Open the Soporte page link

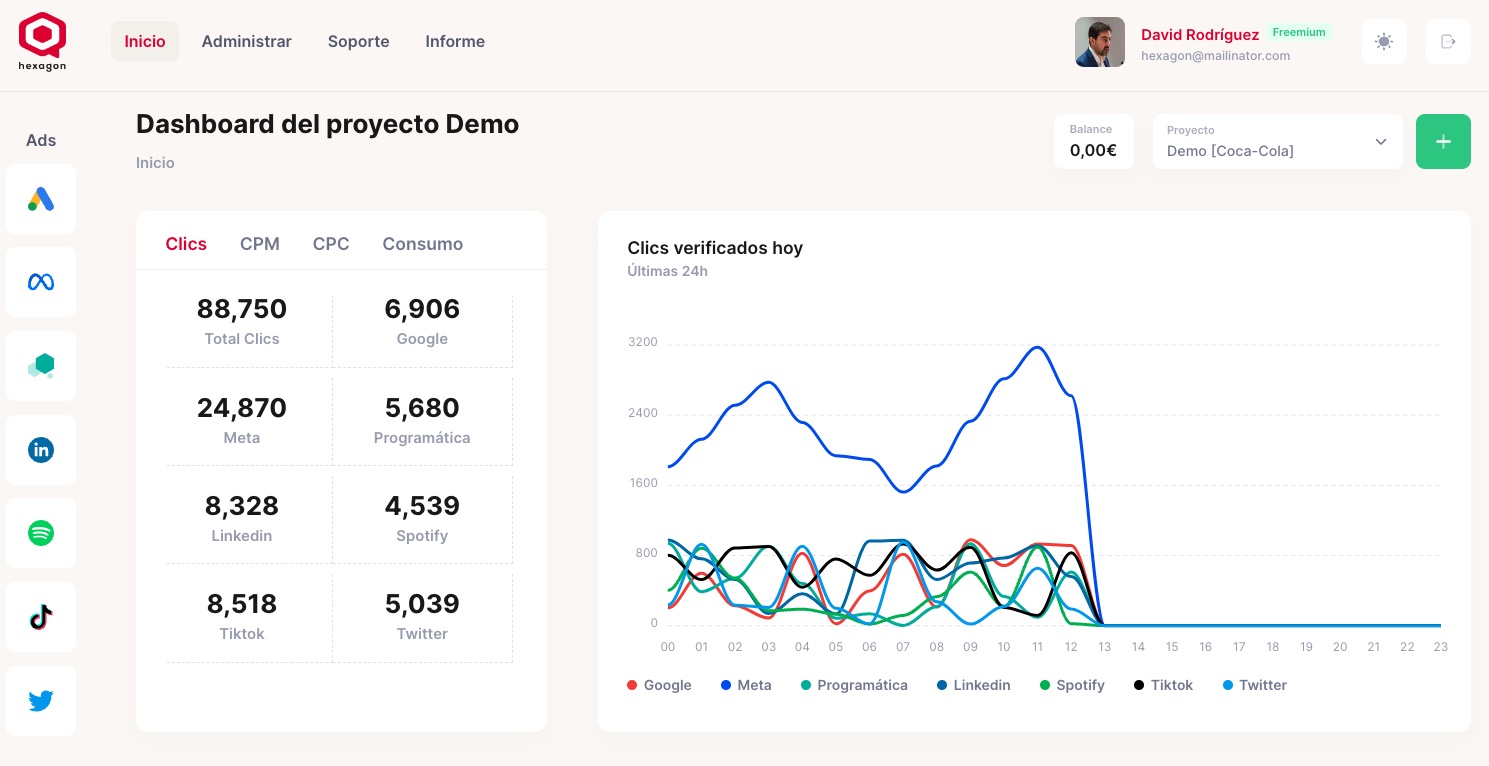pos(358,42)
